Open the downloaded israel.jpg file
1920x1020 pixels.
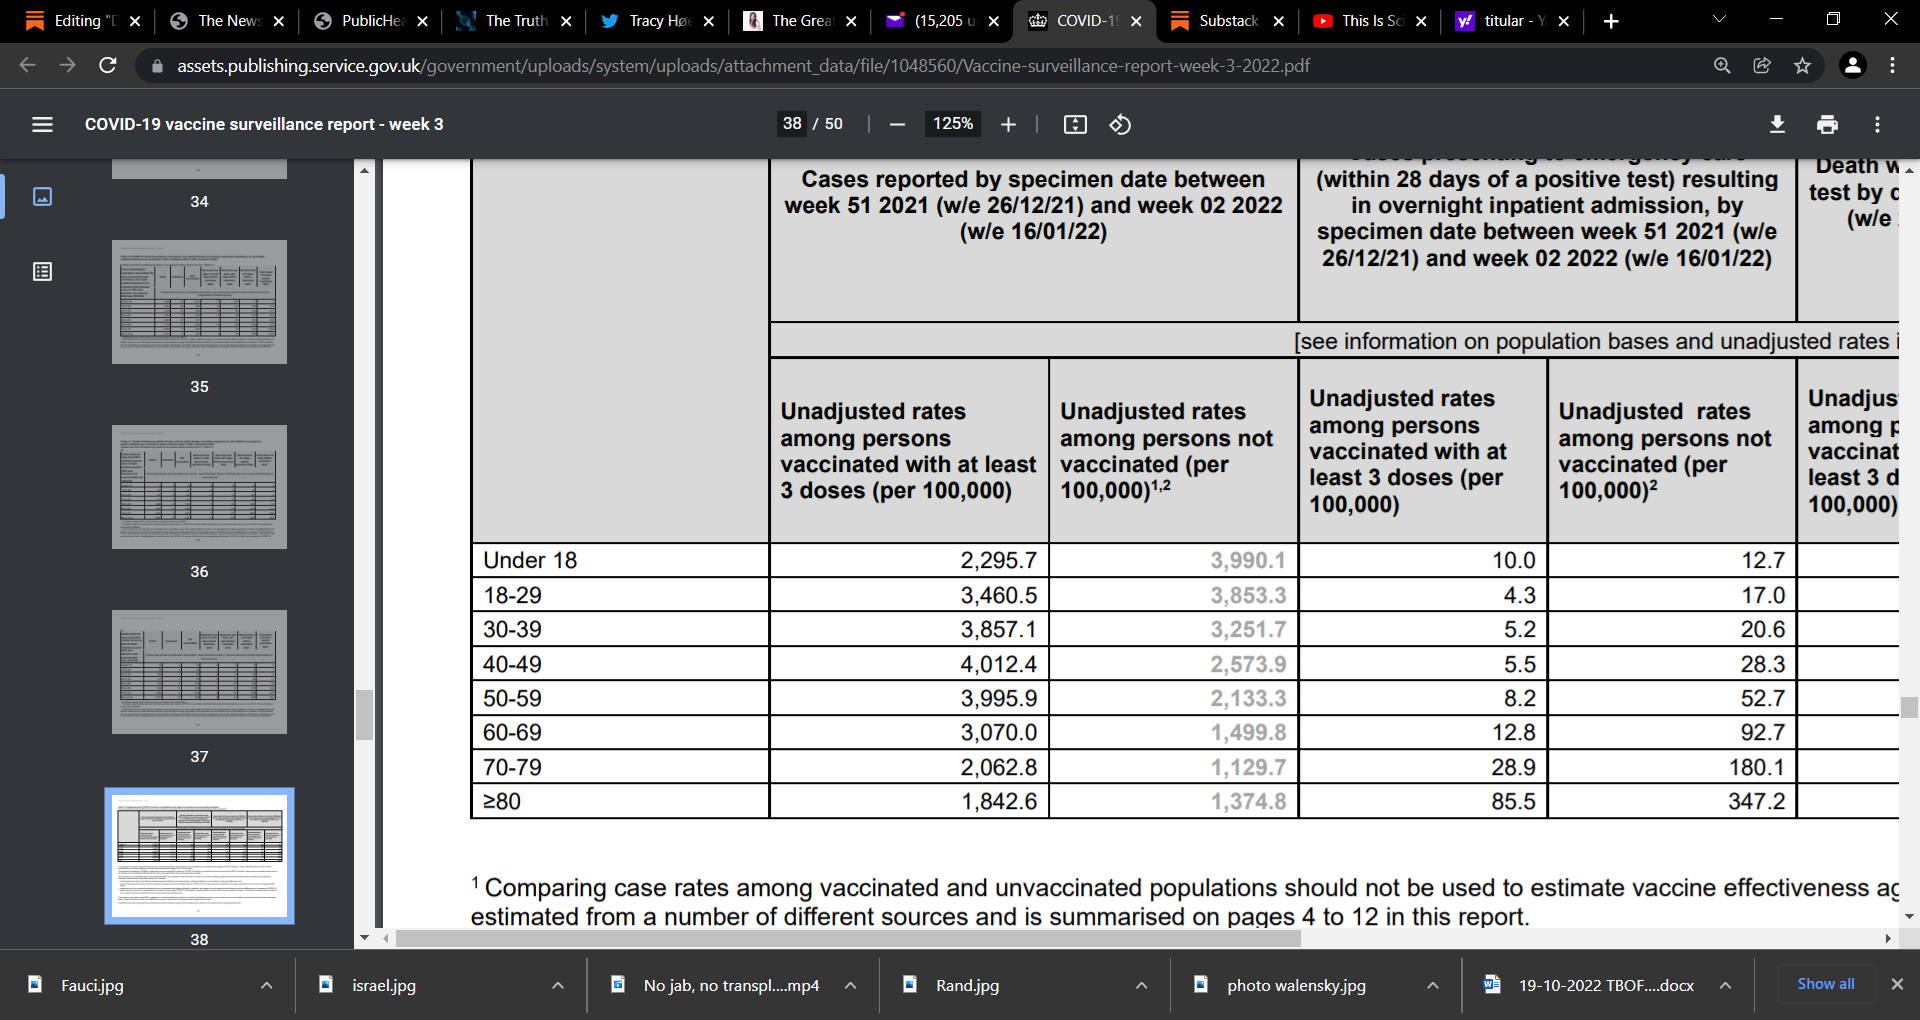[x=384, y=985]
